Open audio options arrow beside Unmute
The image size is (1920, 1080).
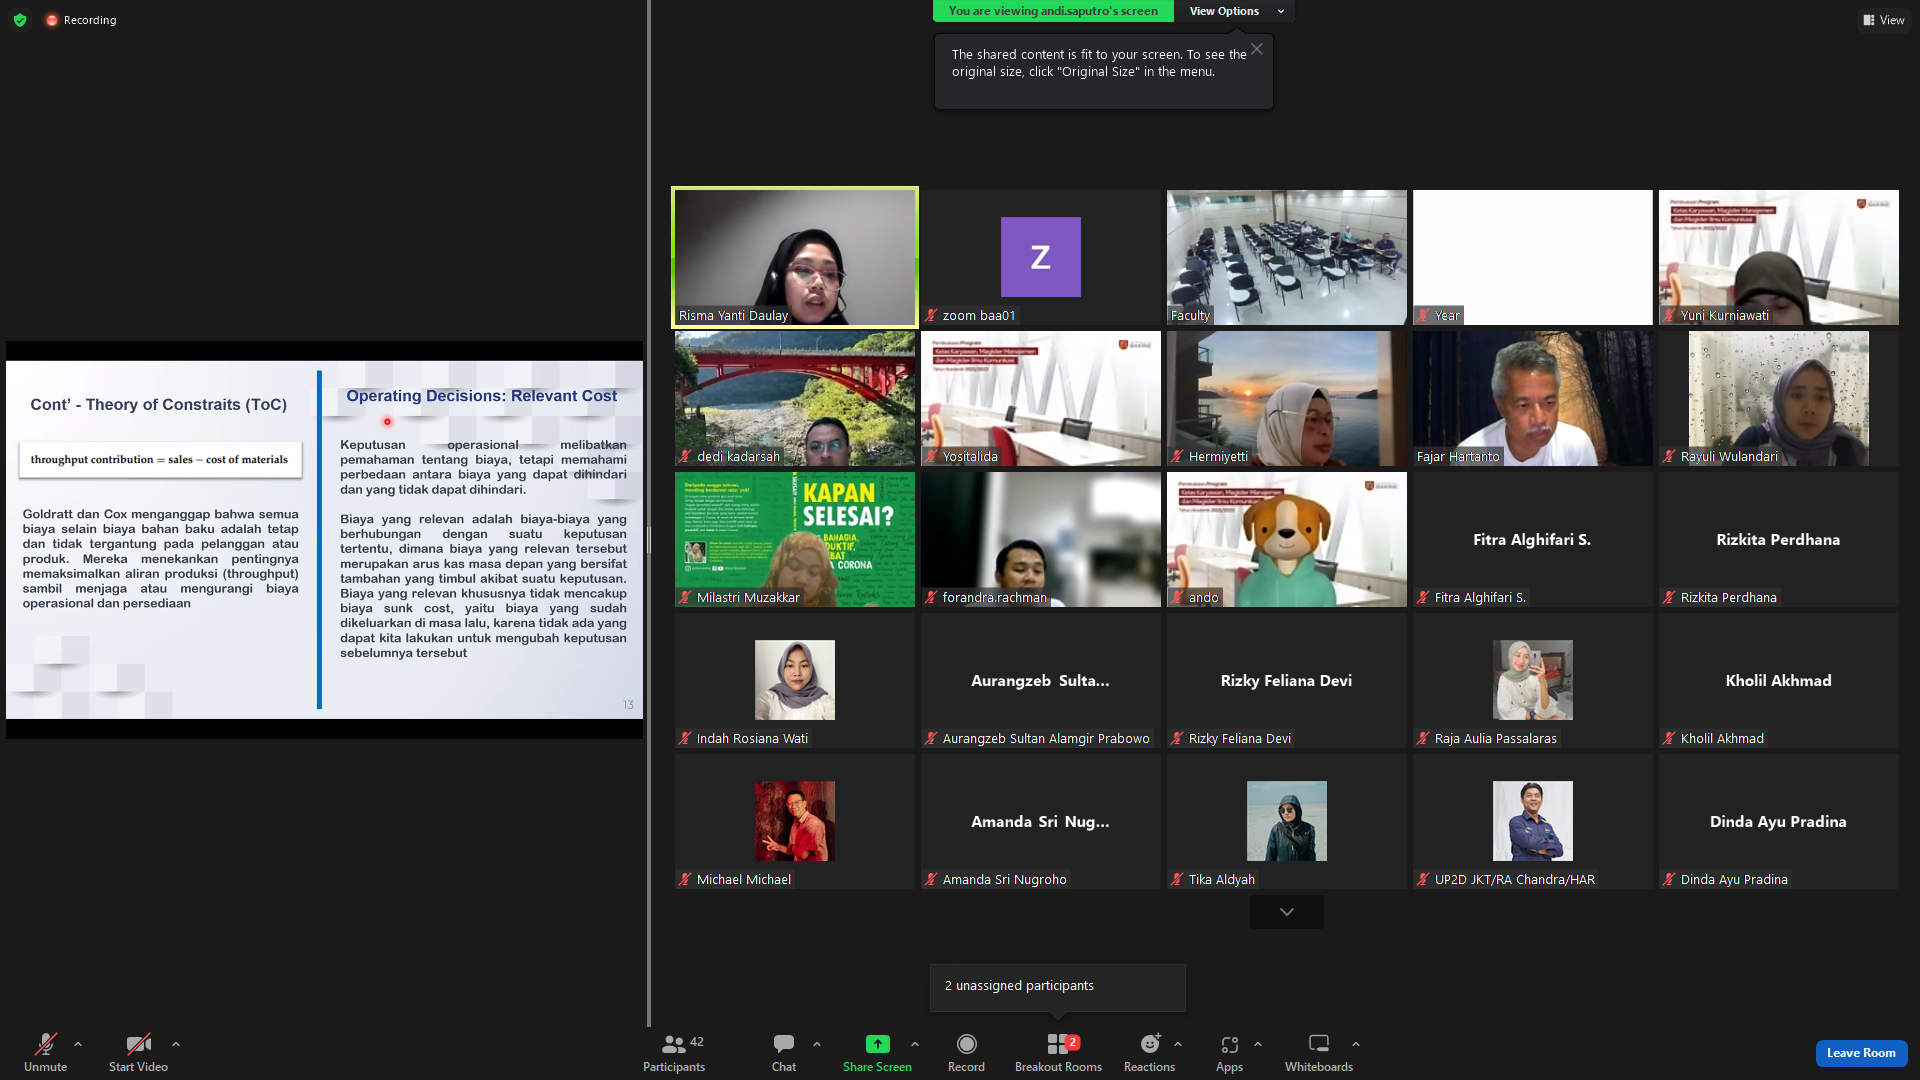[78, 1044]
